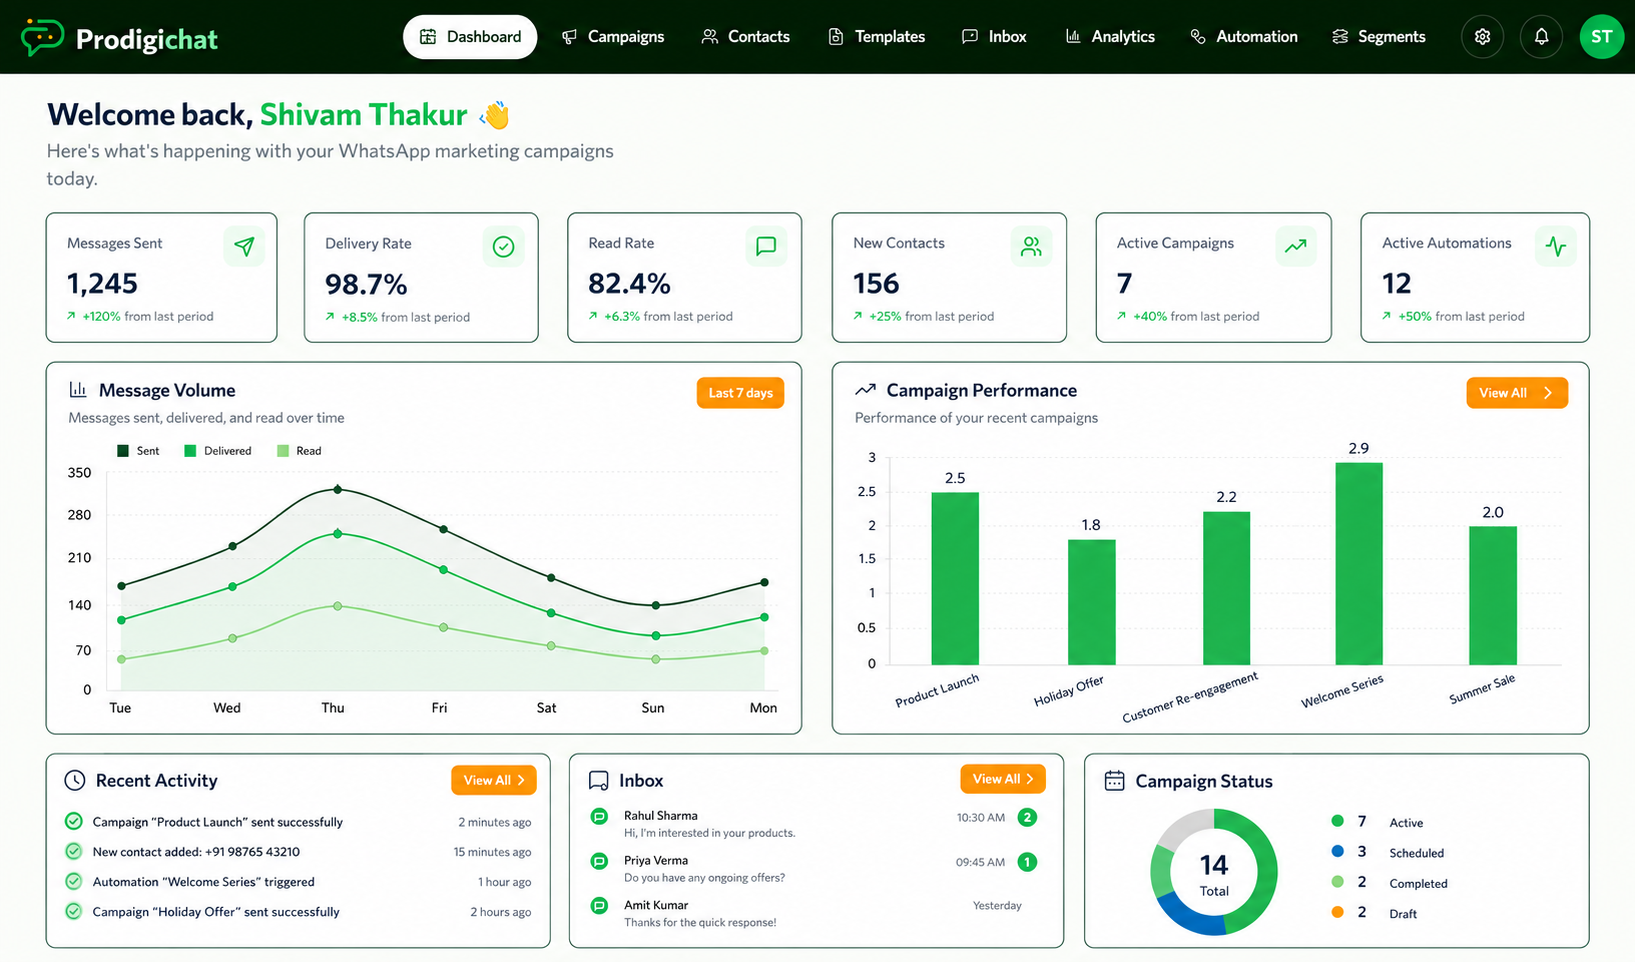This screenshot has width=1635, height=962.
Task: Click check icon beside Product Launch activity
Action: pos(73,821)
